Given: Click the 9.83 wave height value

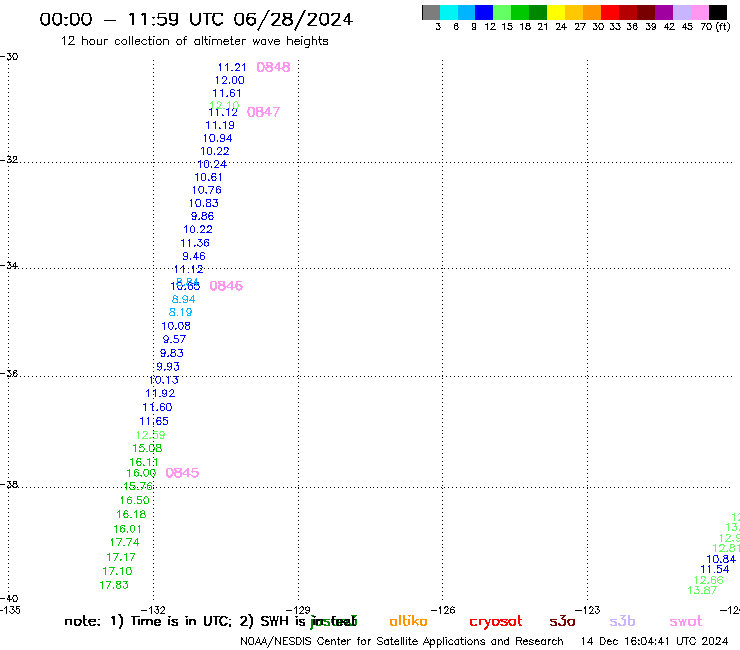Looking at the screenshot, I should click(171, 353).
